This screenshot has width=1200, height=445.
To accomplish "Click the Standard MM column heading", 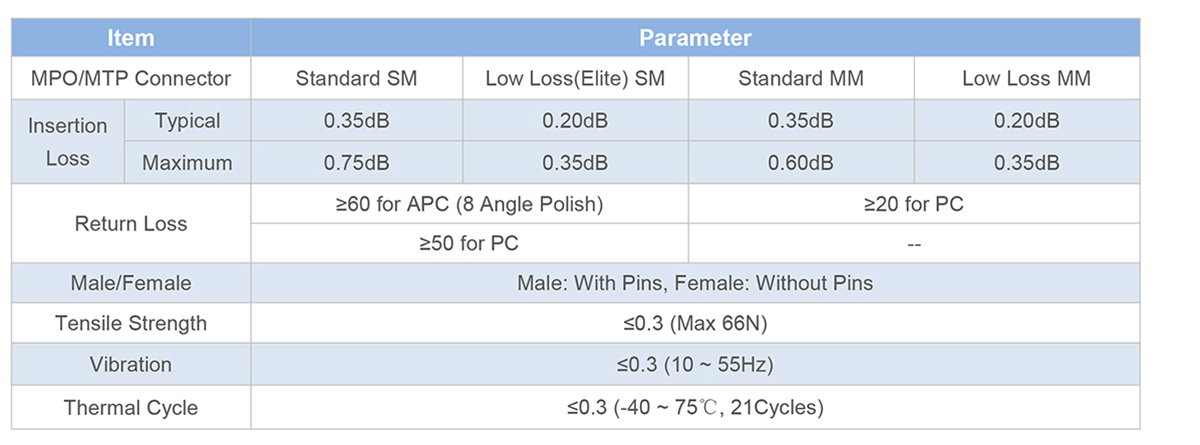I will point(801,78).
